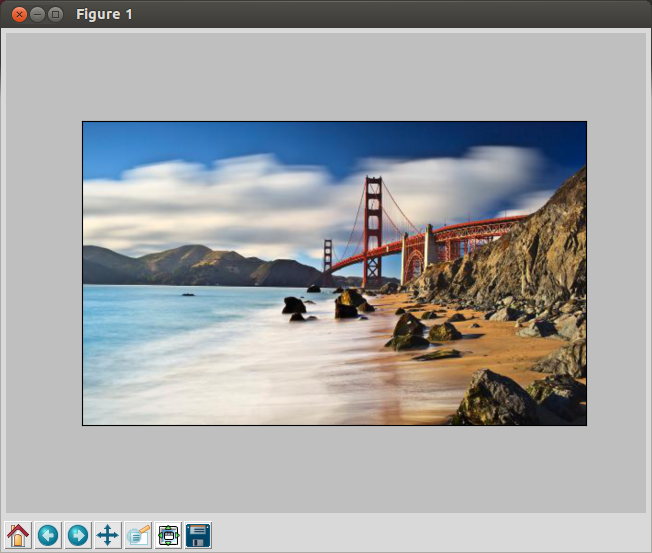
Task: Minimize the Figure 1 window
Action: 37,14
